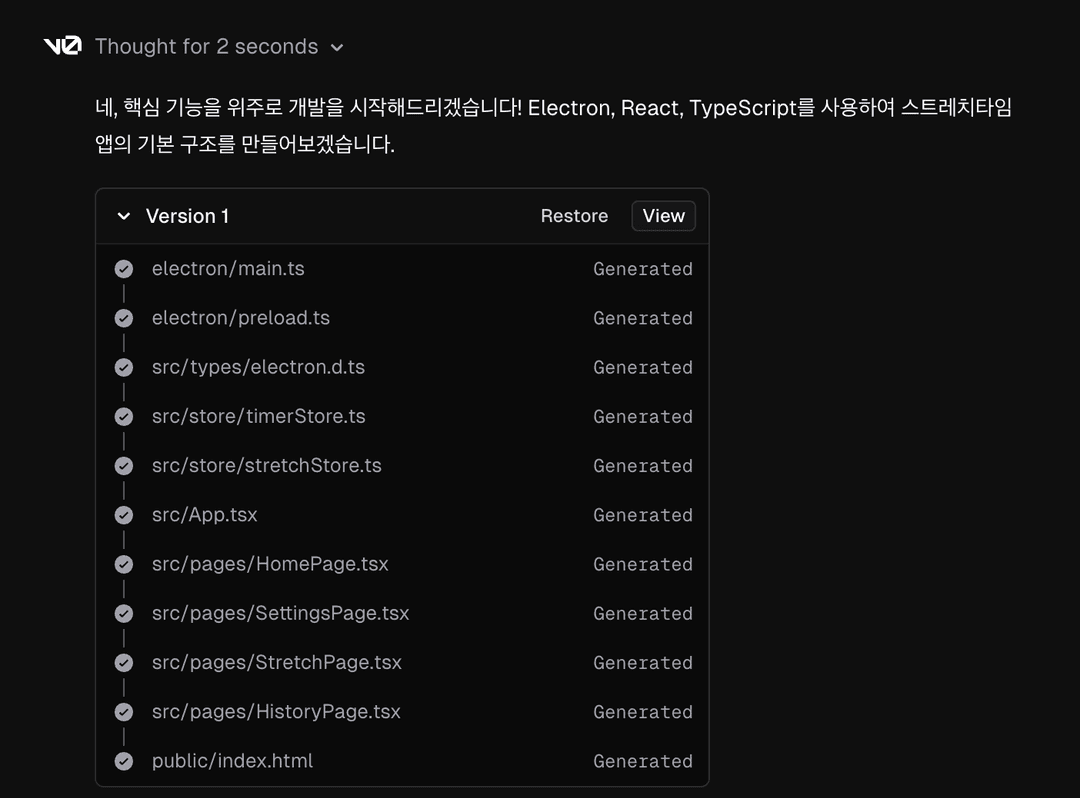This screenshot has height=798, width=1080.
Task: Click check icon beside src/types/electron.d.ts
Action: pyautogui.click(x=124, y=367)
